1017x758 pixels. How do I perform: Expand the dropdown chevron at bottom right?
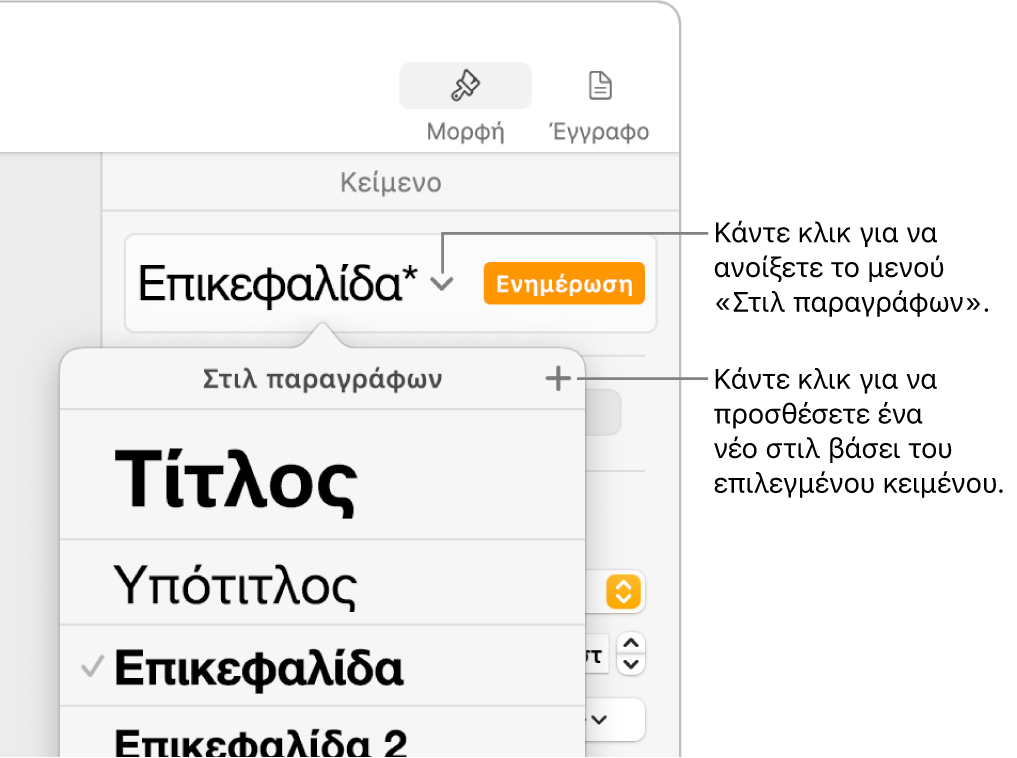[600, 719]
